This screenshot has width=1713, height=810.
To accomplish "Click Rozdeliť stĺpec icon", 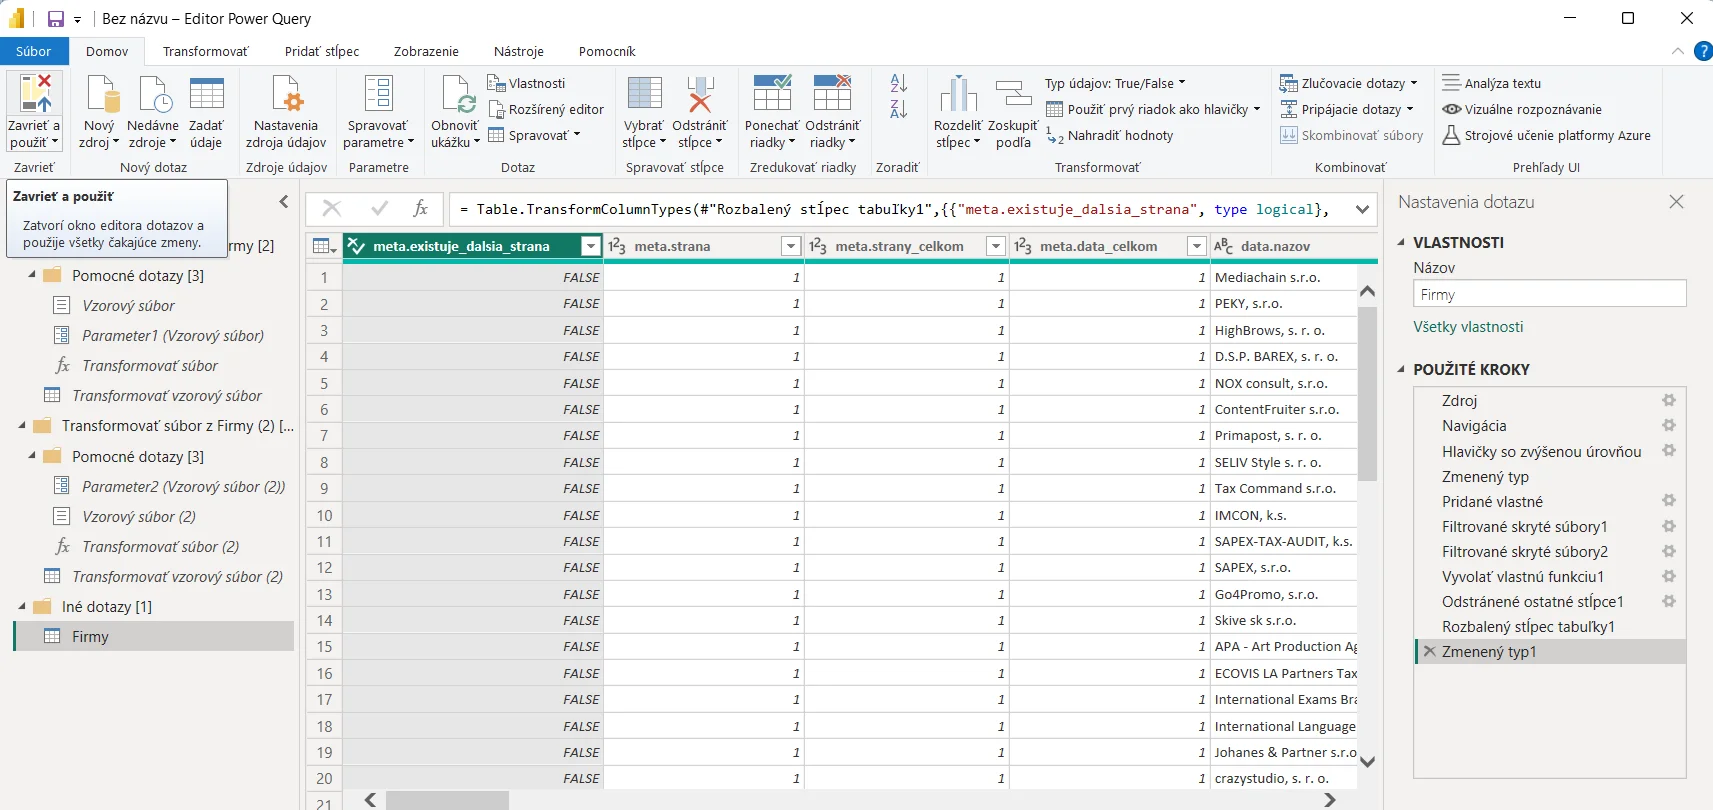I will pos(958,94).
